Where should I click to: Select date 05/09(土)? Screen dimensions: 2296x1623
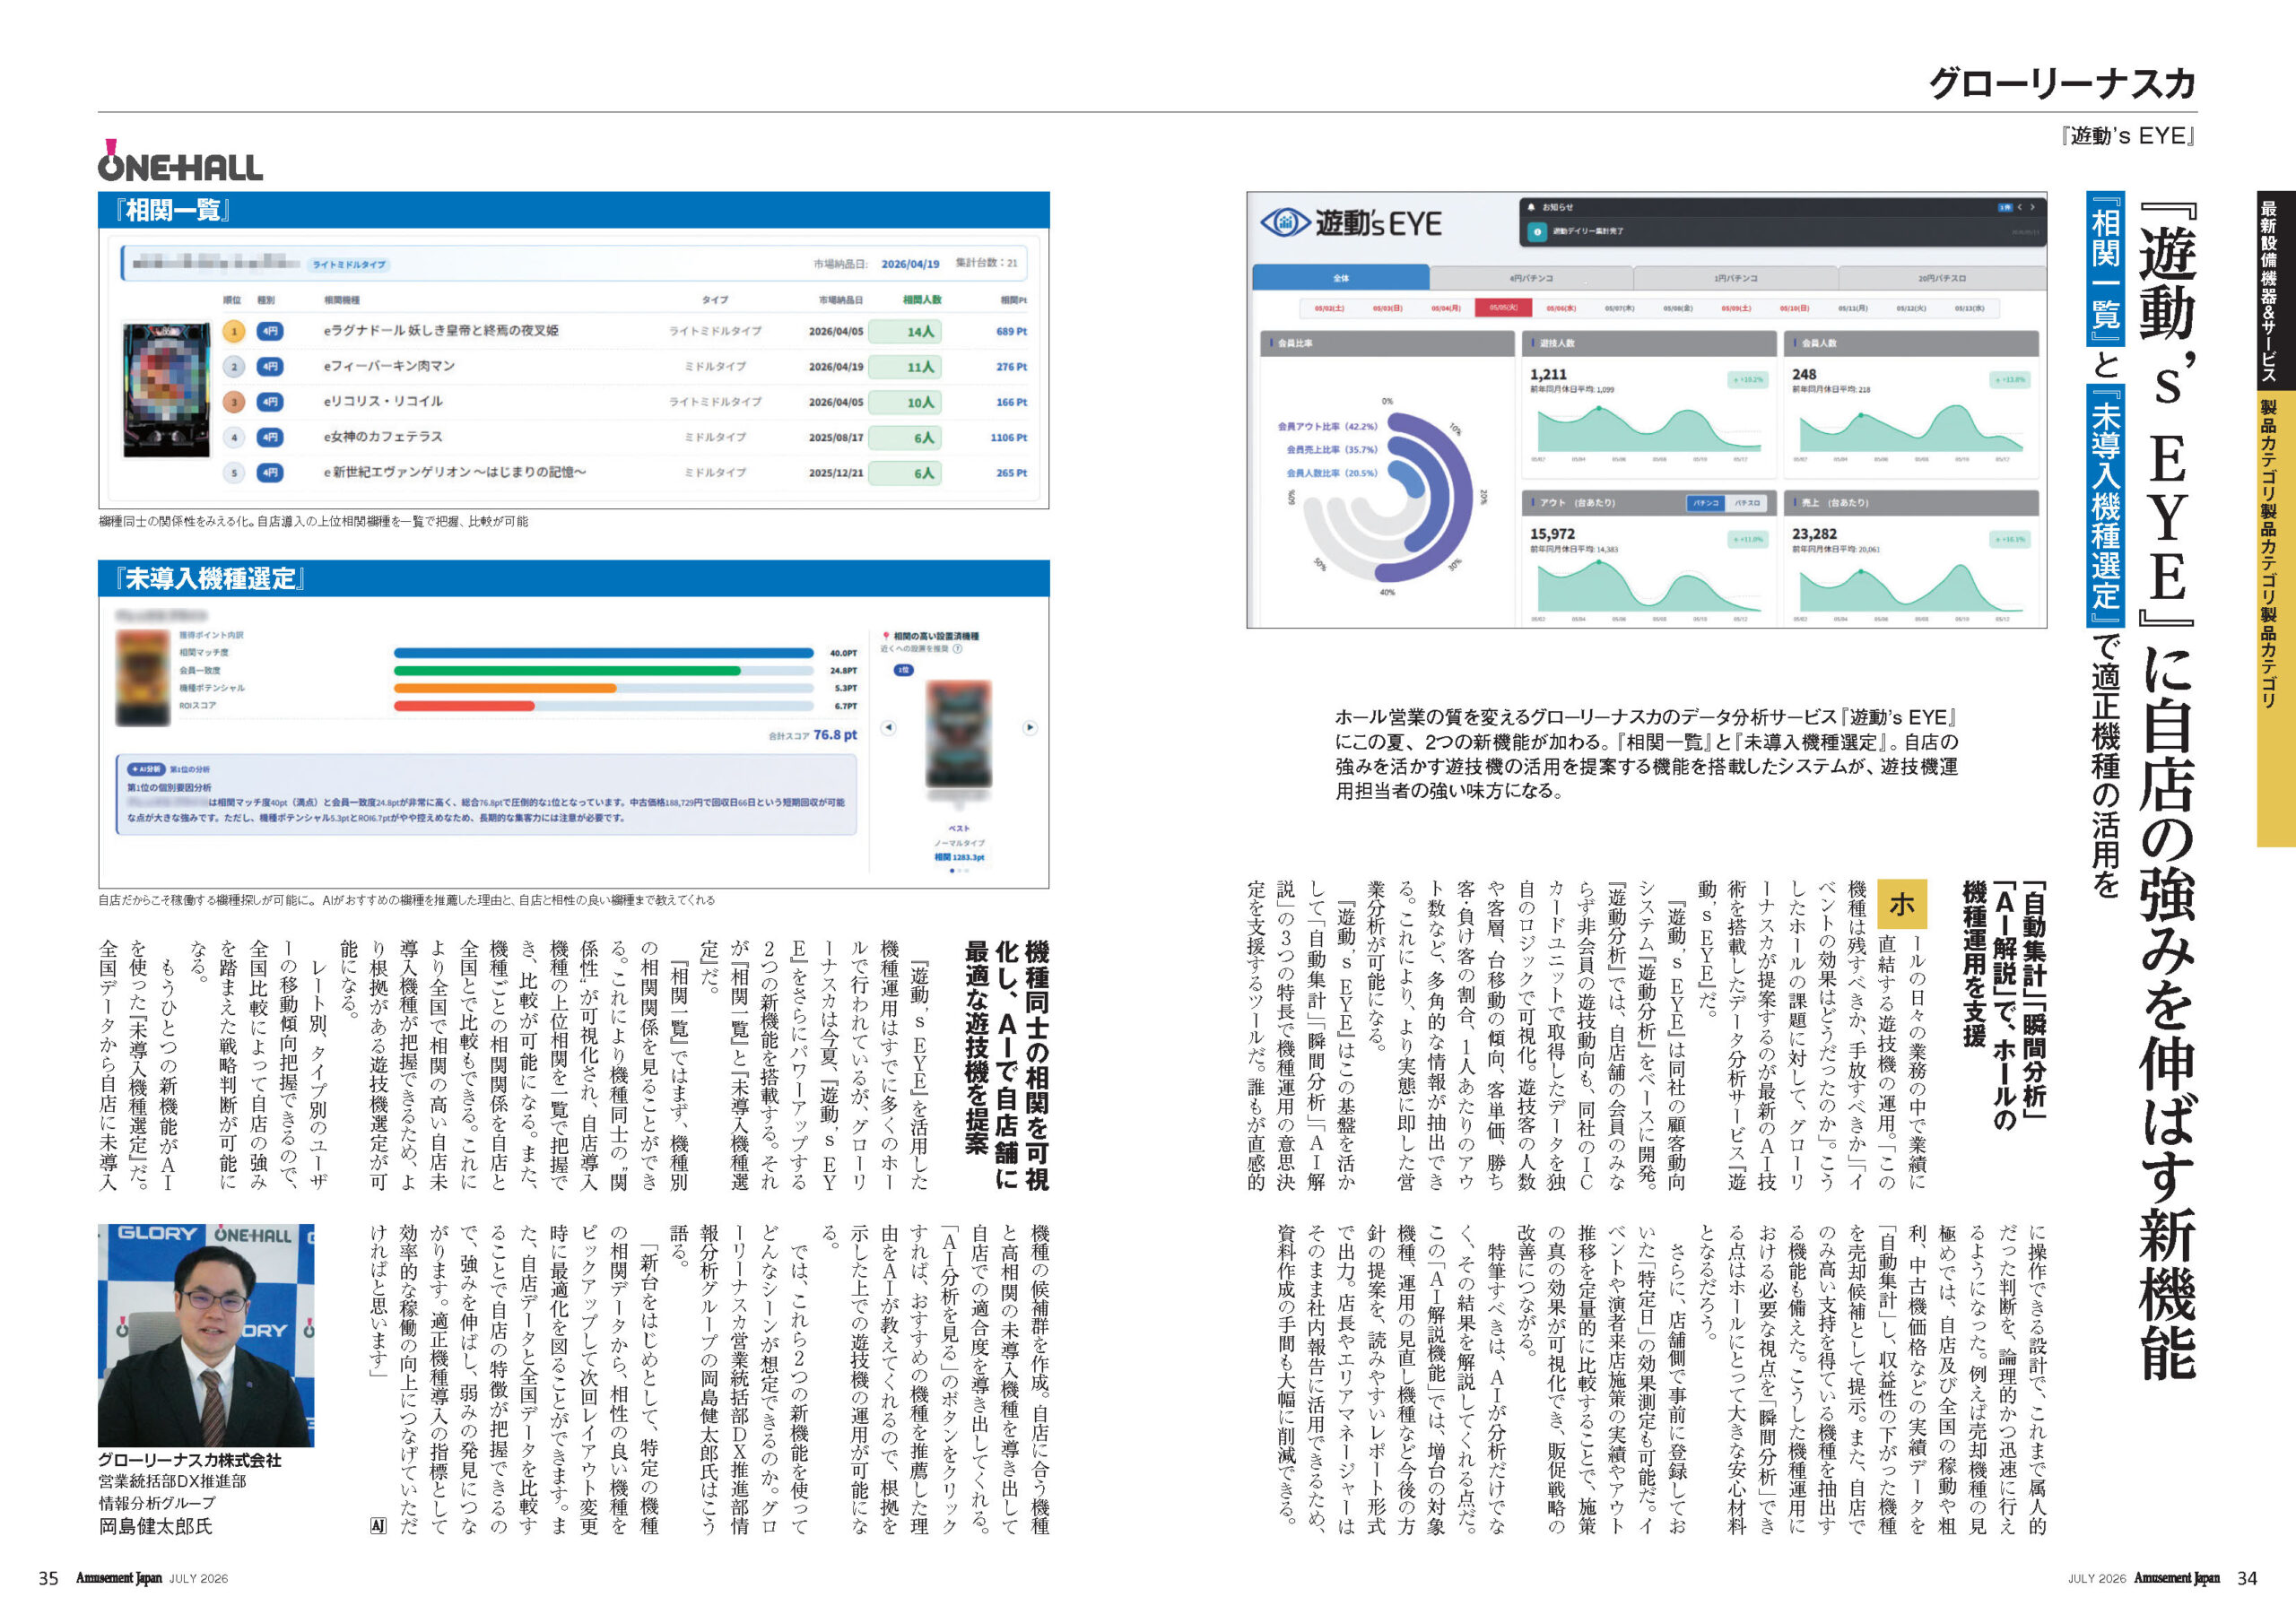[x=1736, y=308]
